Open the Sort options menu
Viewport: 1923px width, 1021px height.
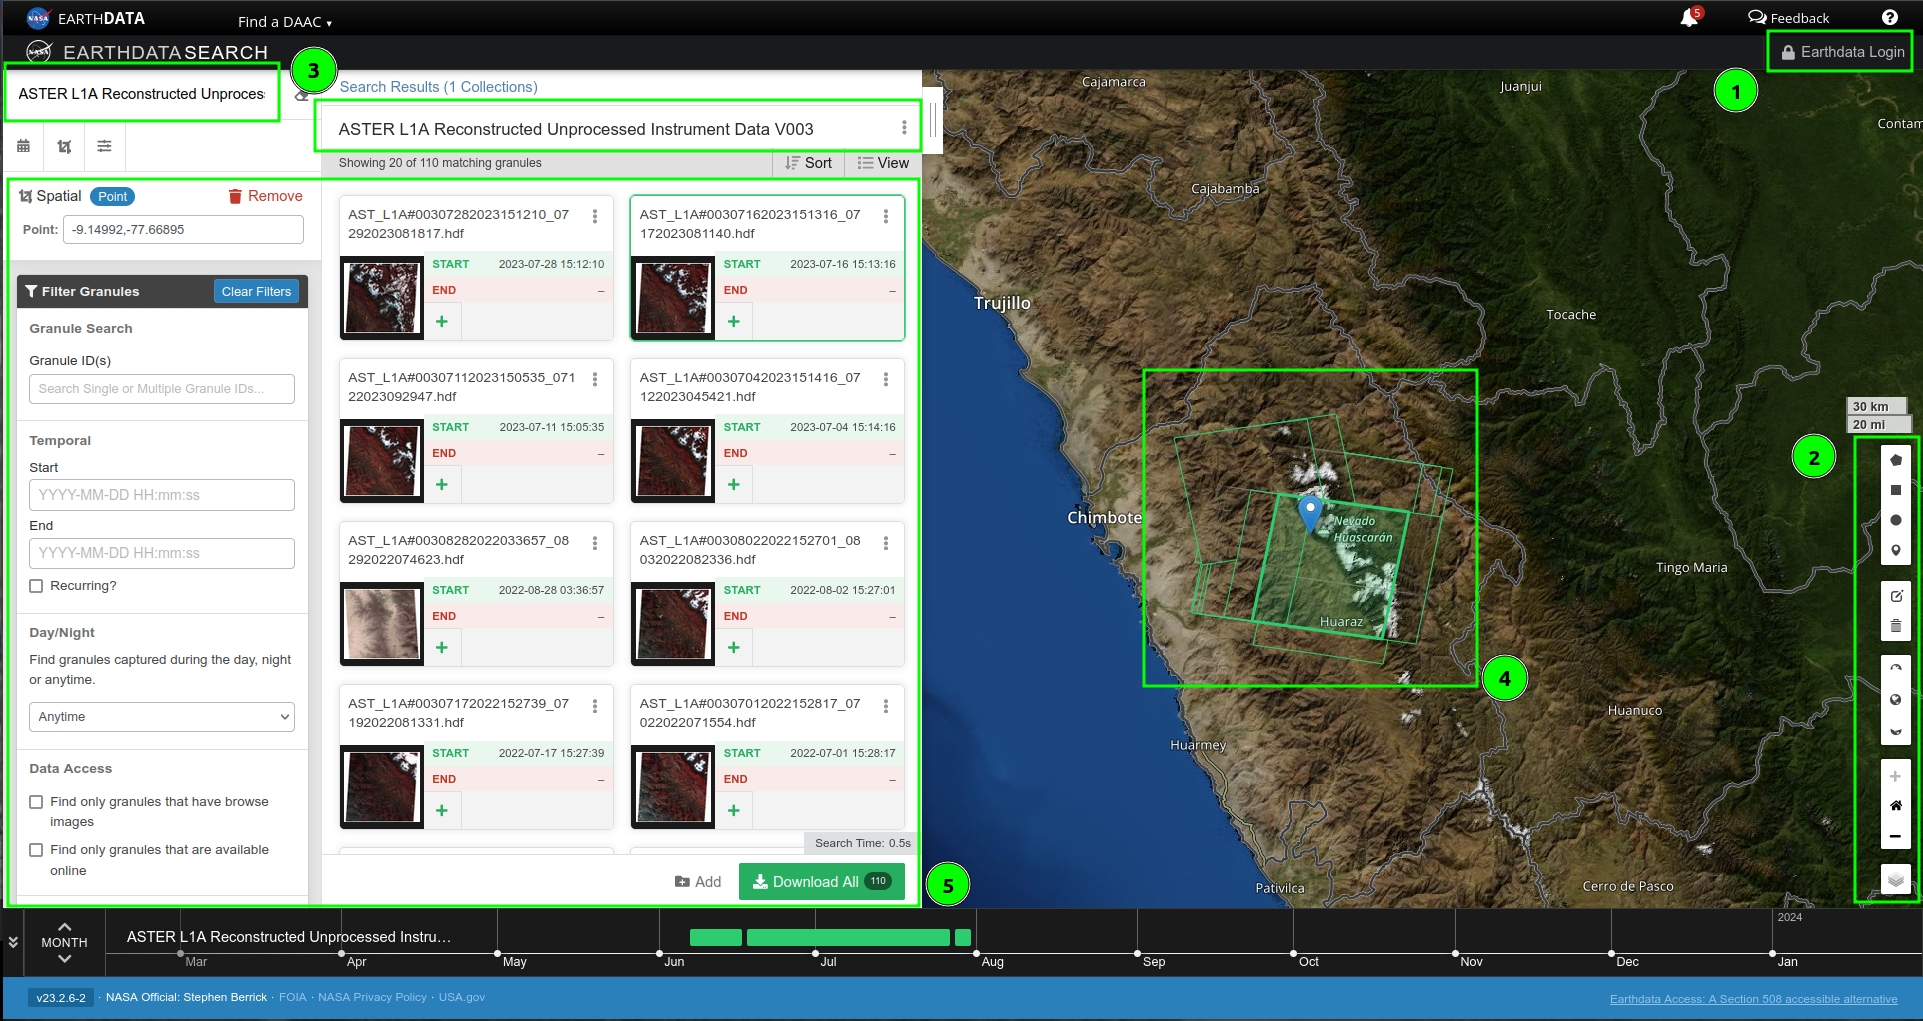point(808,163)
